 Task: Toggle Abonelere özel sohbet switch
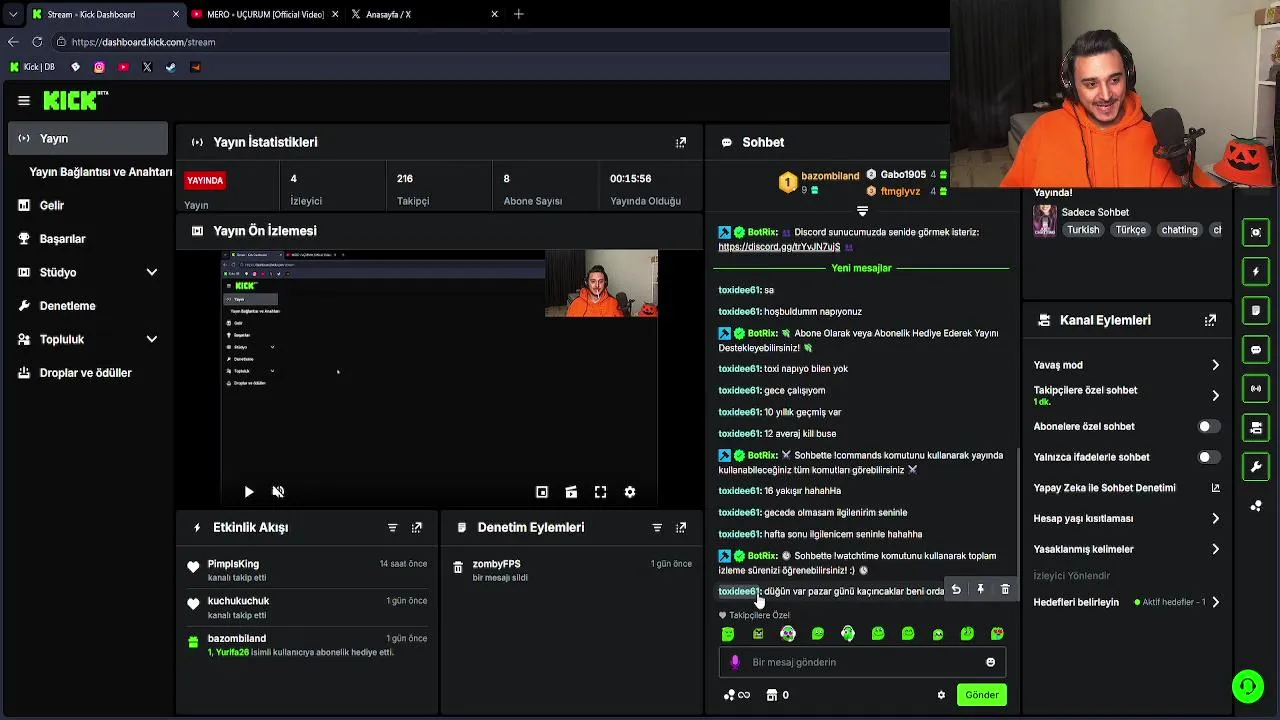1208,426
